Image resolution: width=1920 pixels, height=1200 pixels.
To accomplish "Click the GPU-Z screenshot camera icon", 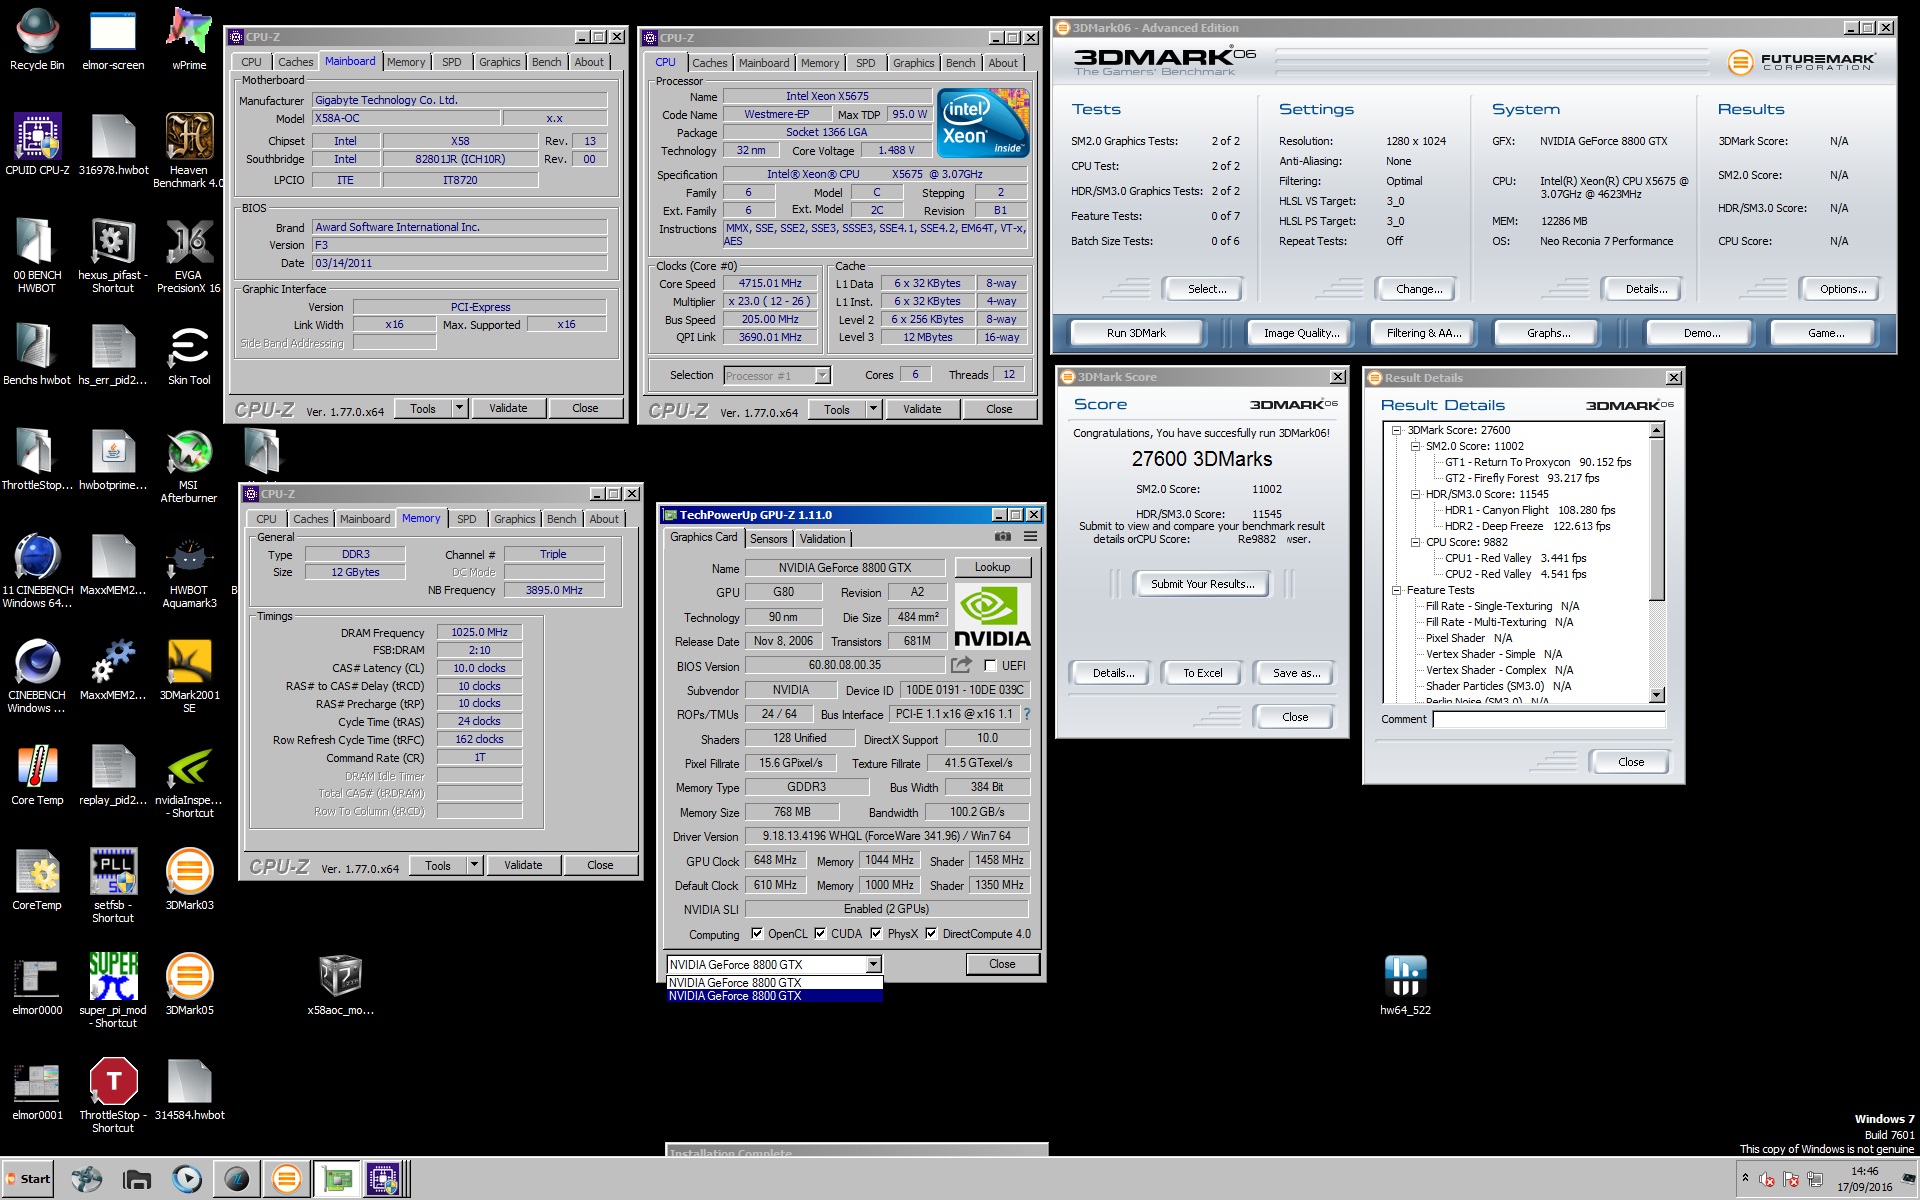I will point(1002,537).
